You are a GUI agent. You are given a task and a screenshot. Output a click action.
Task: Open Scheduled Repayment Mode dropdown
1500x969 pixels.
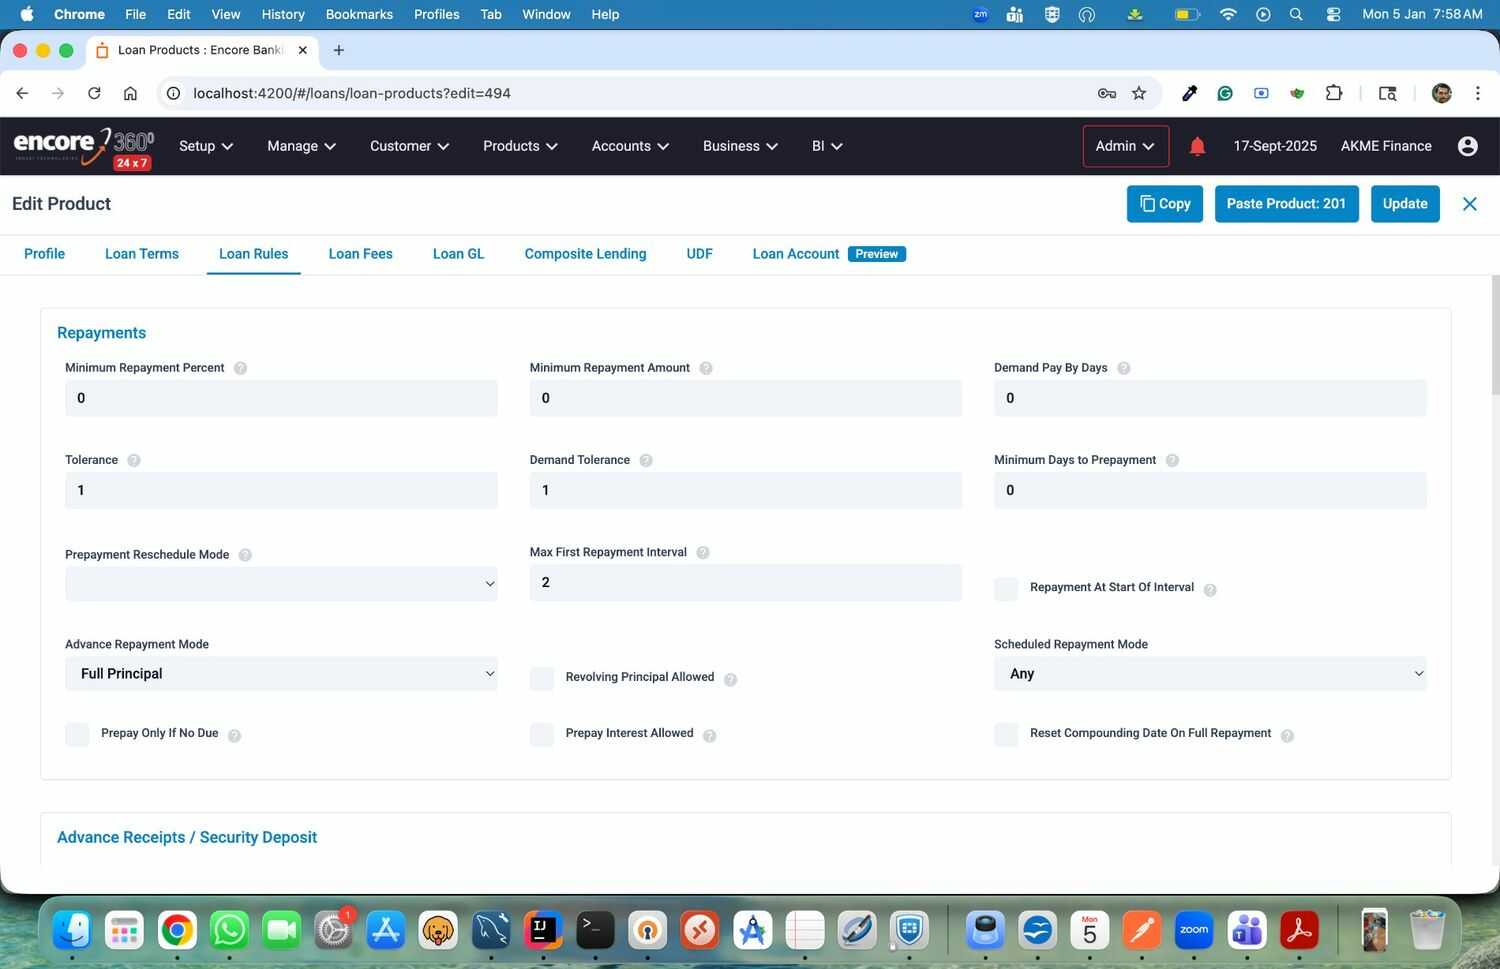coord(1210,674)
